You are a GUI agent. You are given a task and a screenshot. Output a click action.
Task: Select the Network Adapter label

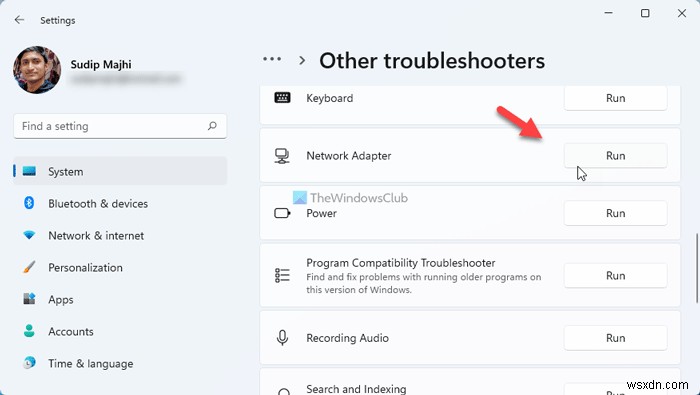(349, 156)
